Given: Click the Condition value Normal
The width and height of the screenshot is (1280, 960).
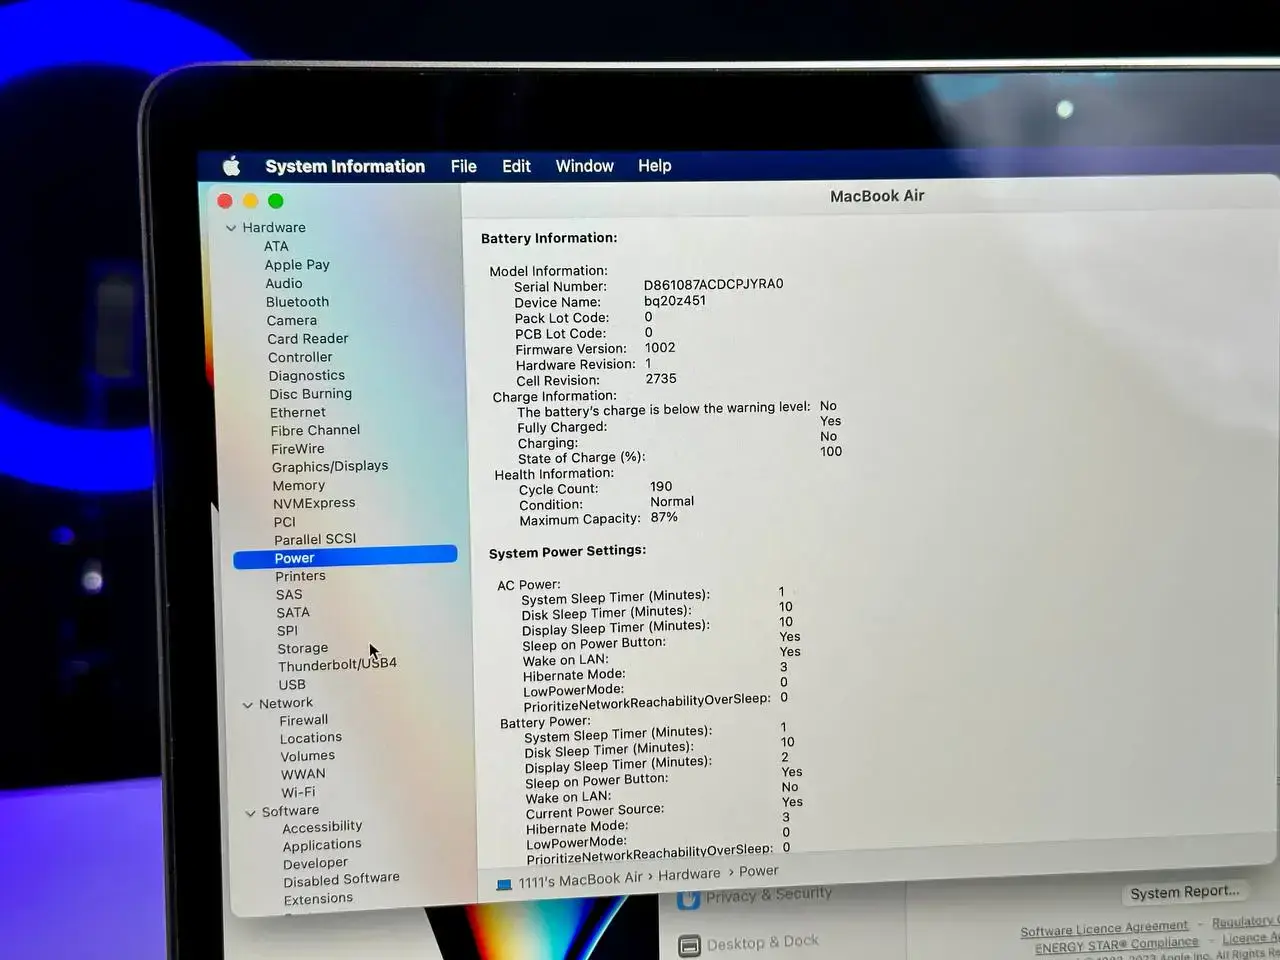Looking at the screenshot, I should [672, 502].
